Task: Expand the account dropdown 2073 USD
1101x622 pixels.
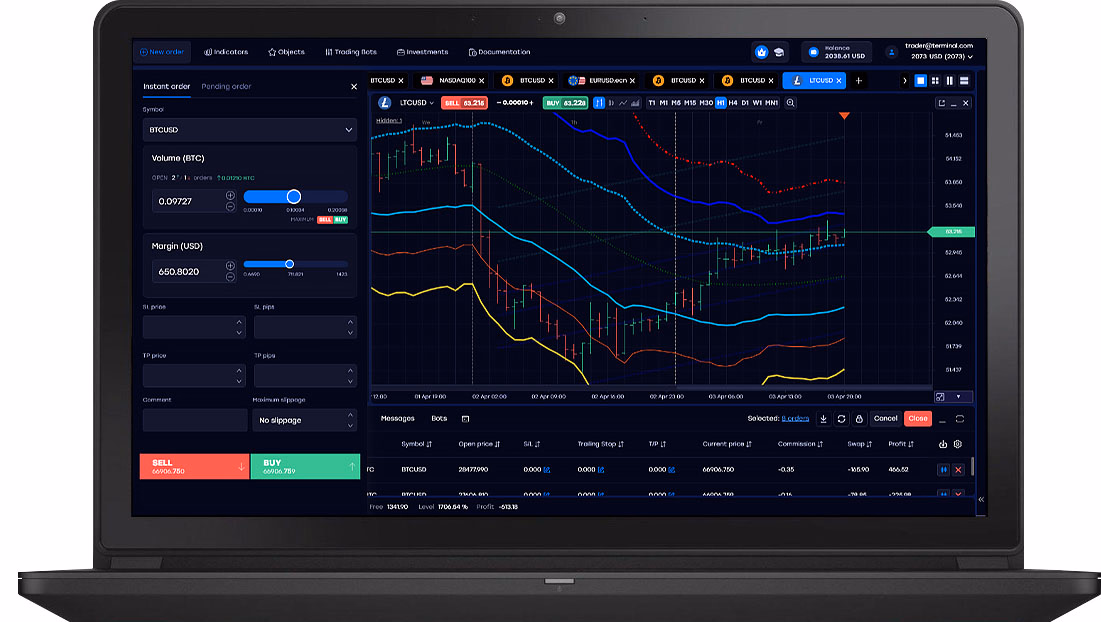Action: click(942, 56)
